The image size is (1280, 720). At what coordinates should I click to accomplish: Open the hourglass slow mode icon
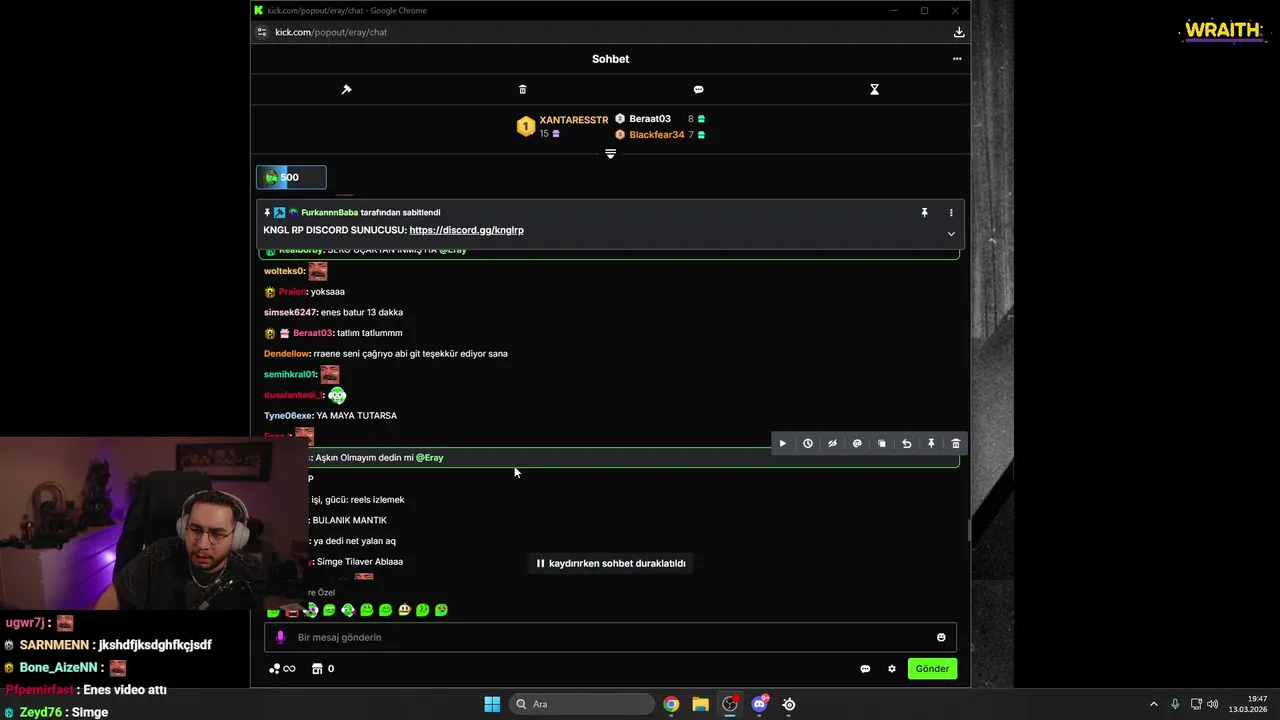tap(874, 89)
